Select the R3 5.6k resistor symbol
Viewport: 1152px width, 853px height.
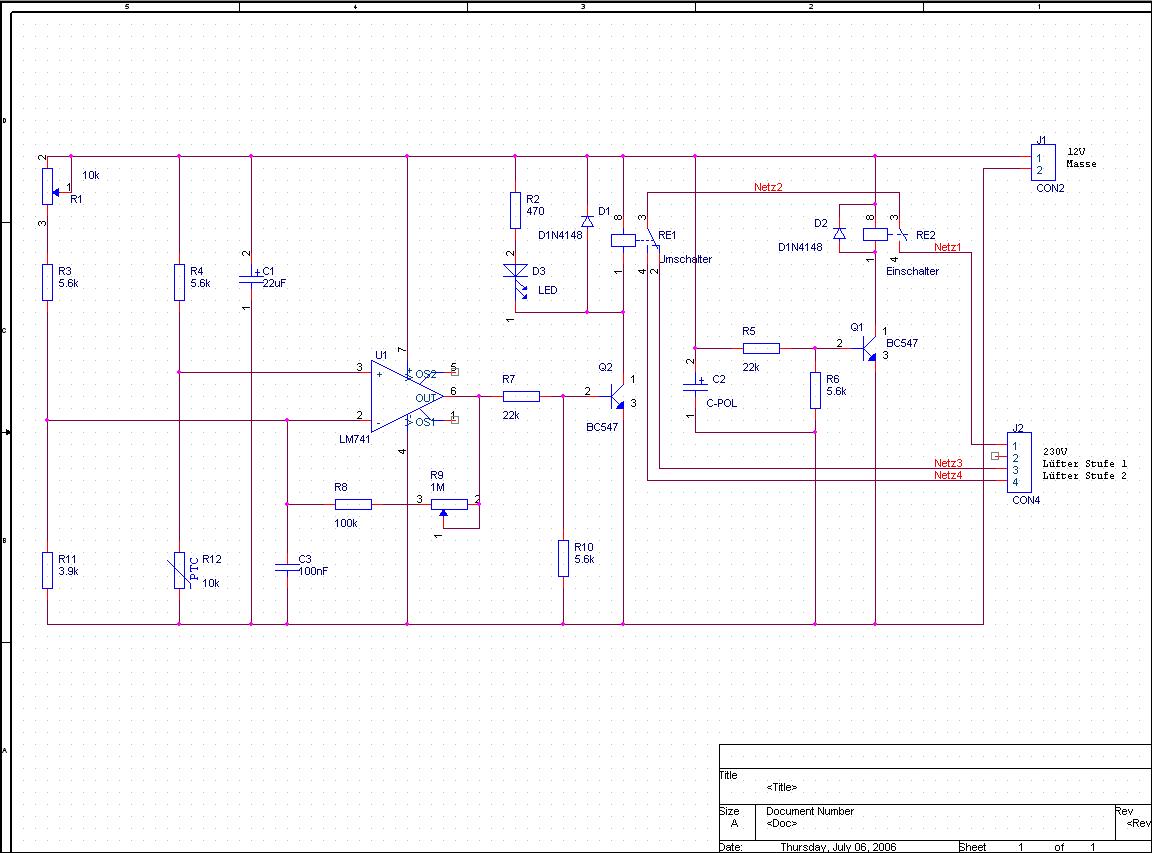[47, 283]
